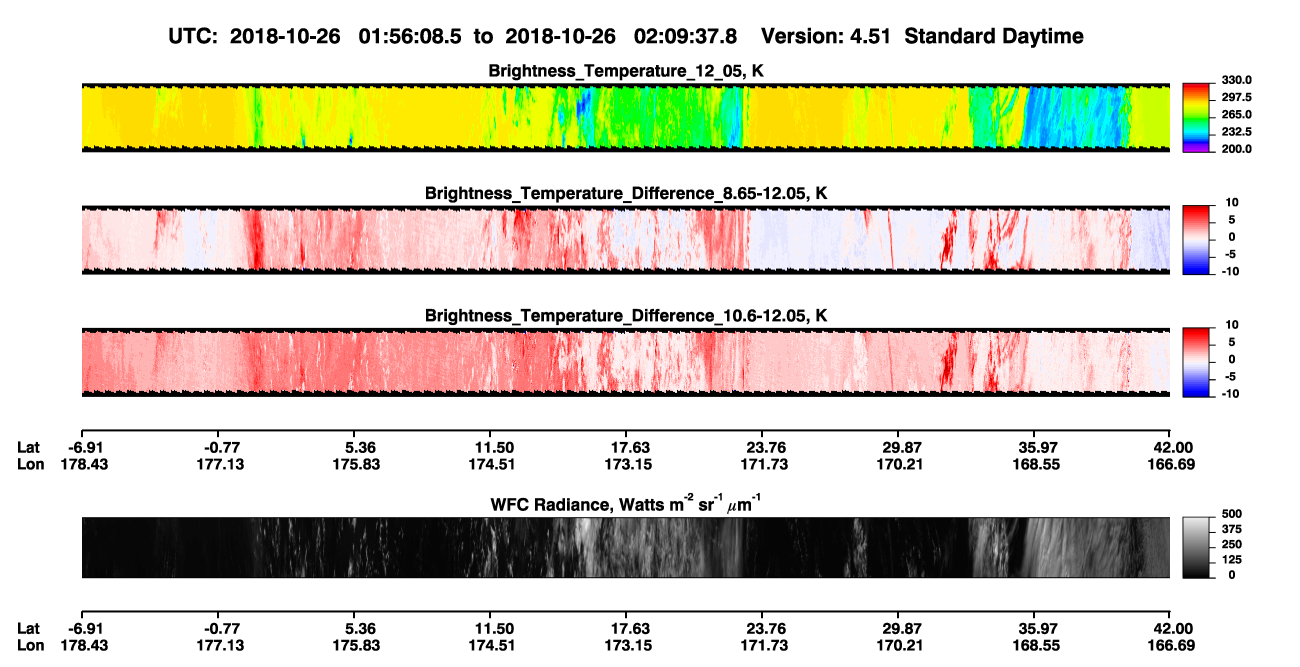Click latitude 17.63 on the axis beneath WFC Radiance

coord(626,629)
